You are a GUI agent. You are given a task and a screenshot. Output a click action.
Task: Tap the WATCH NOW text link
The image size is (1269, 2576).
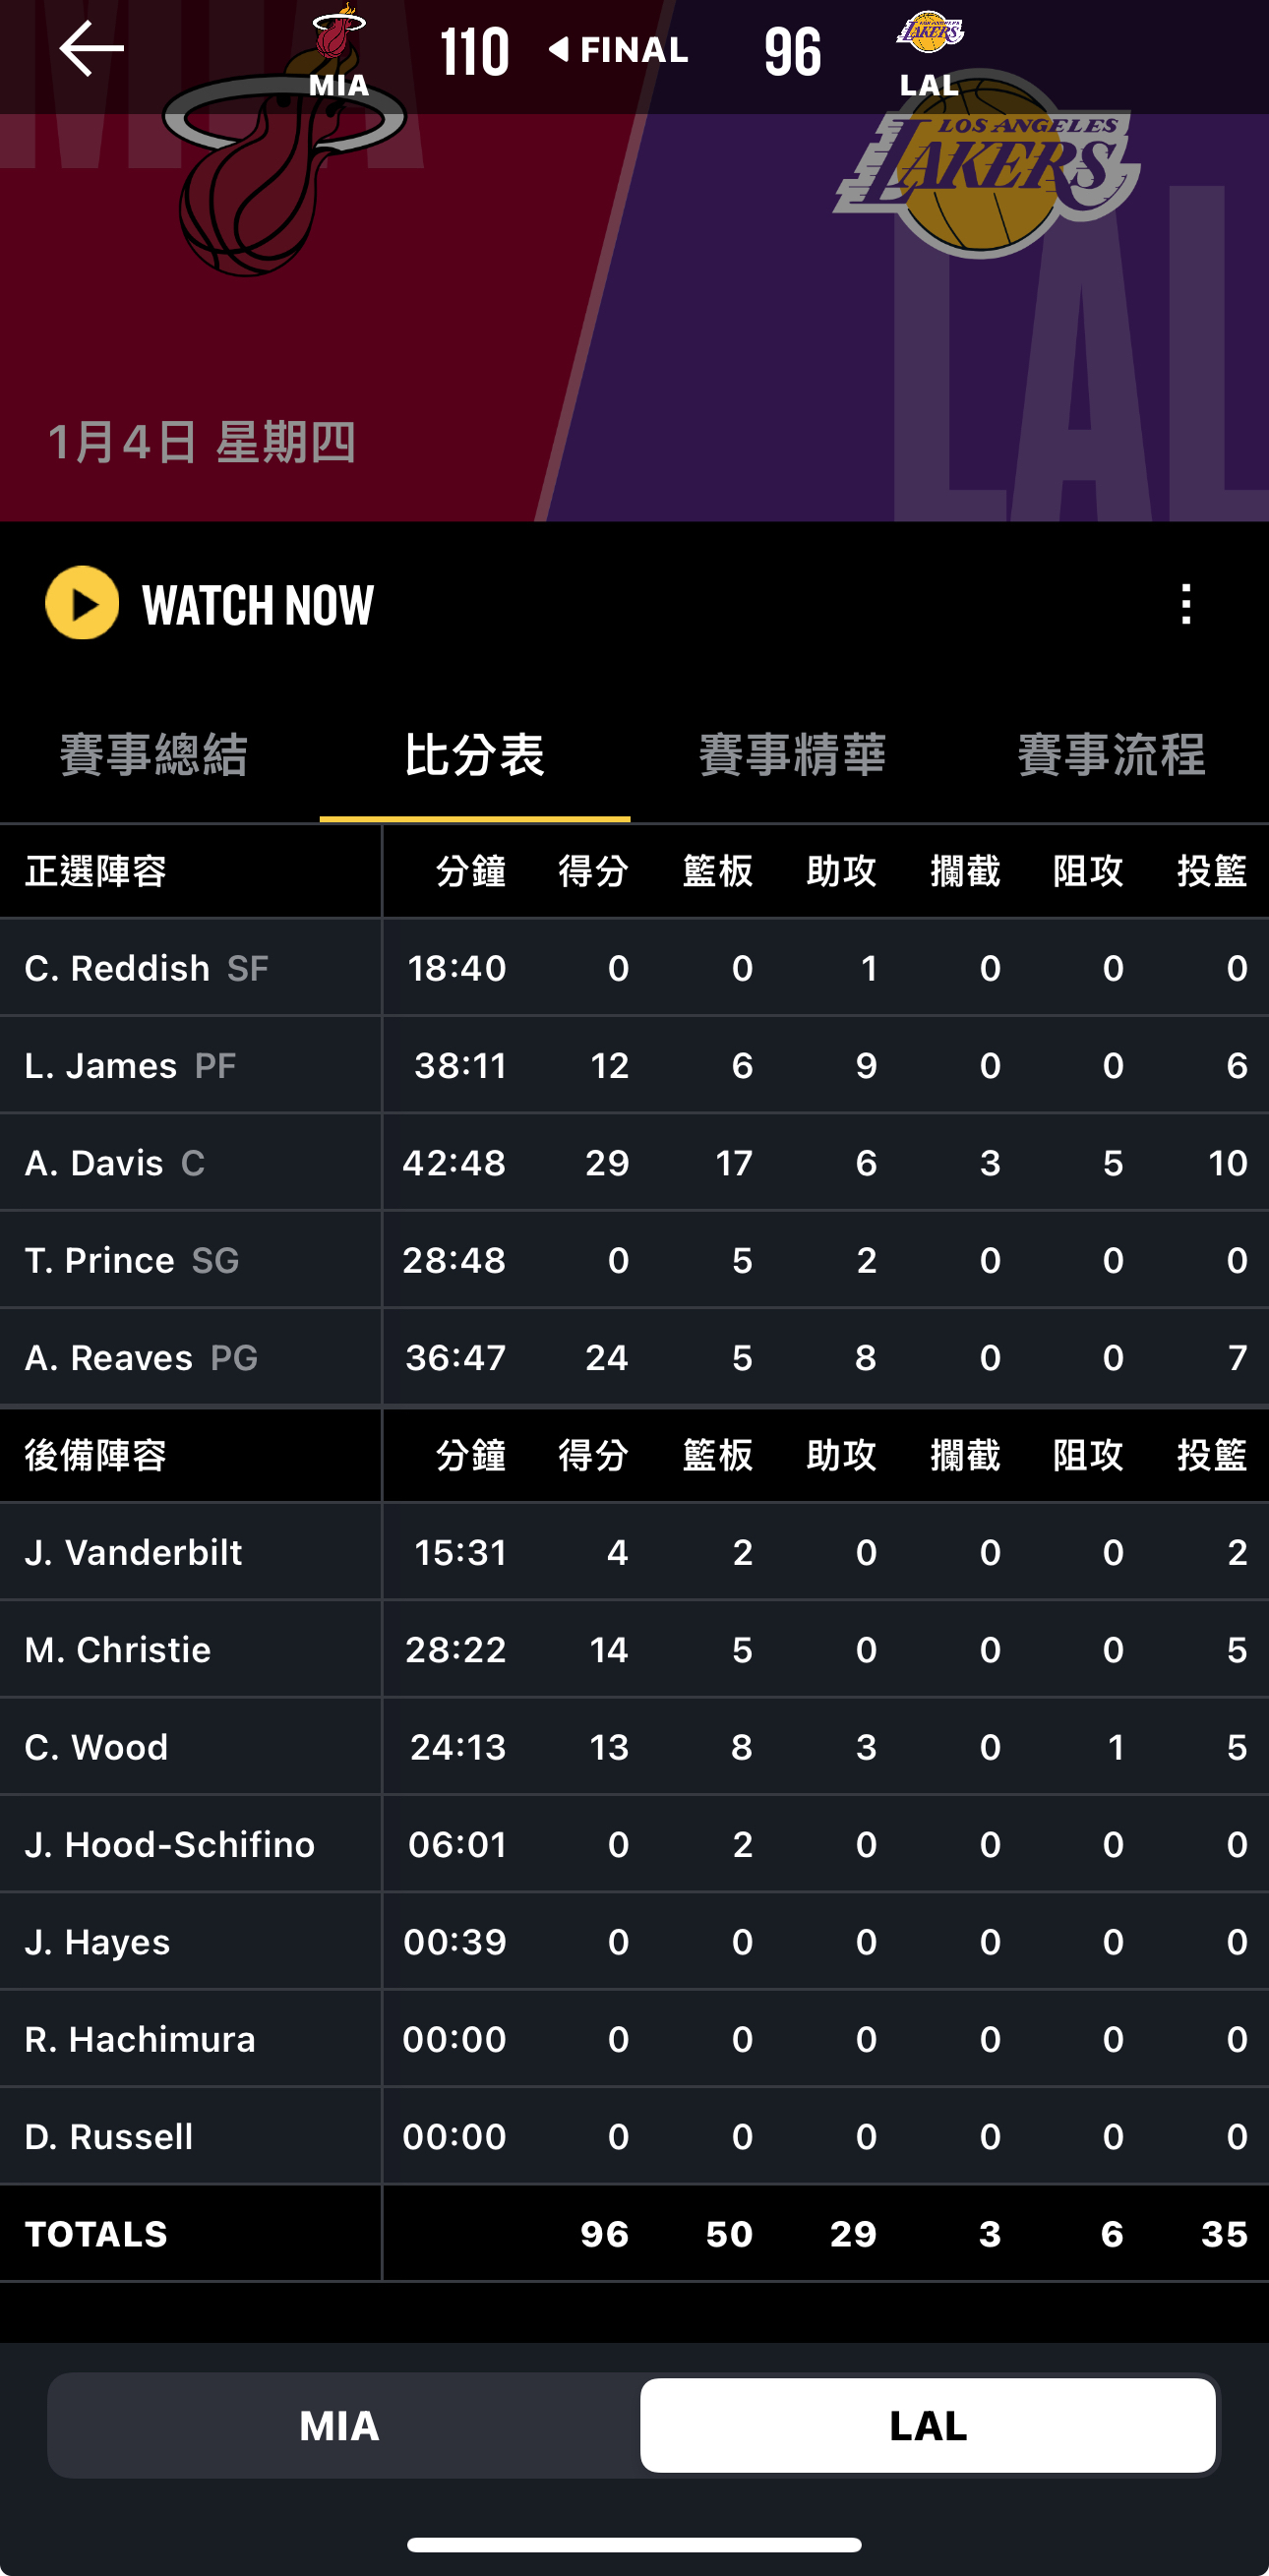[258, 605]
